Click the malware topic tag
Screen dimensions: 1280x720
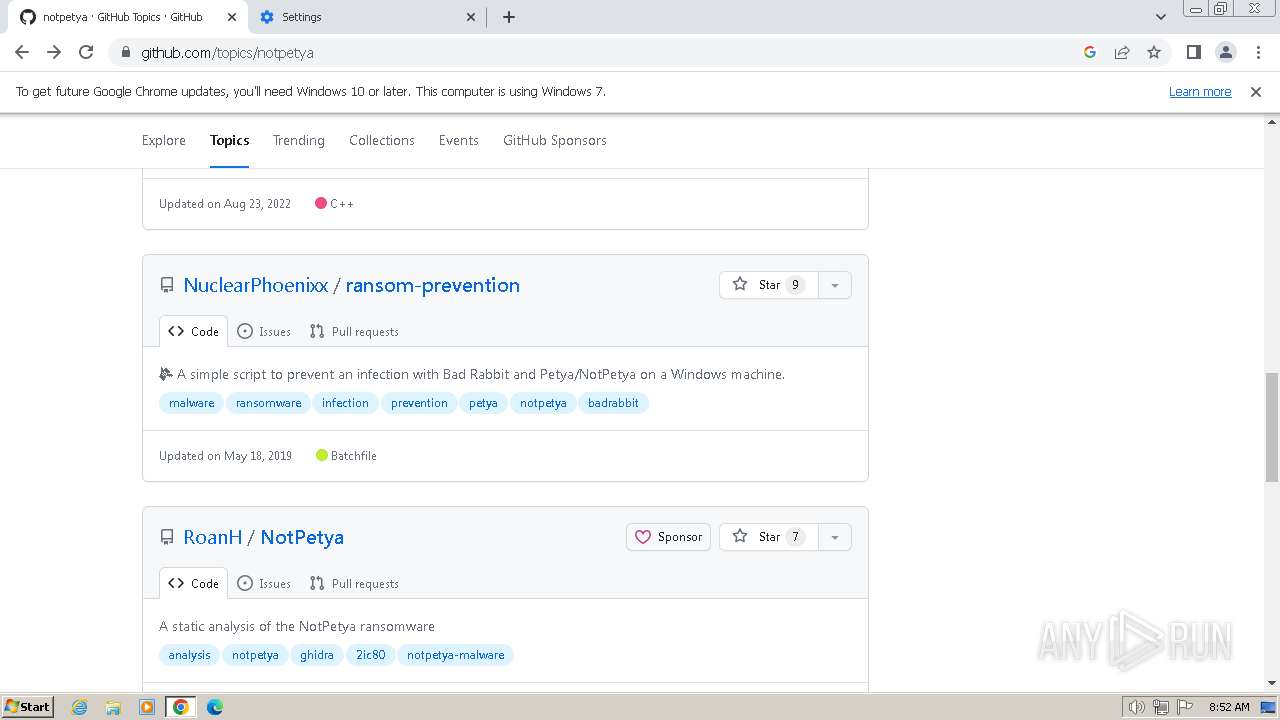[x=191, y=403]
